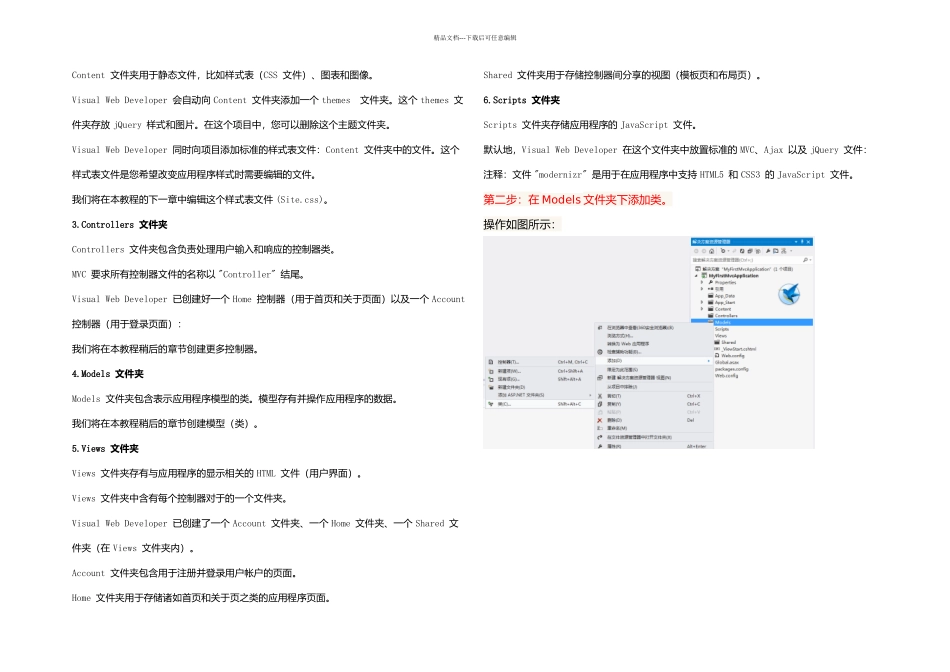Expand the Add ASP.NET Folder submenu
This screenshot has height=672, width=950.
click(540, 395)
